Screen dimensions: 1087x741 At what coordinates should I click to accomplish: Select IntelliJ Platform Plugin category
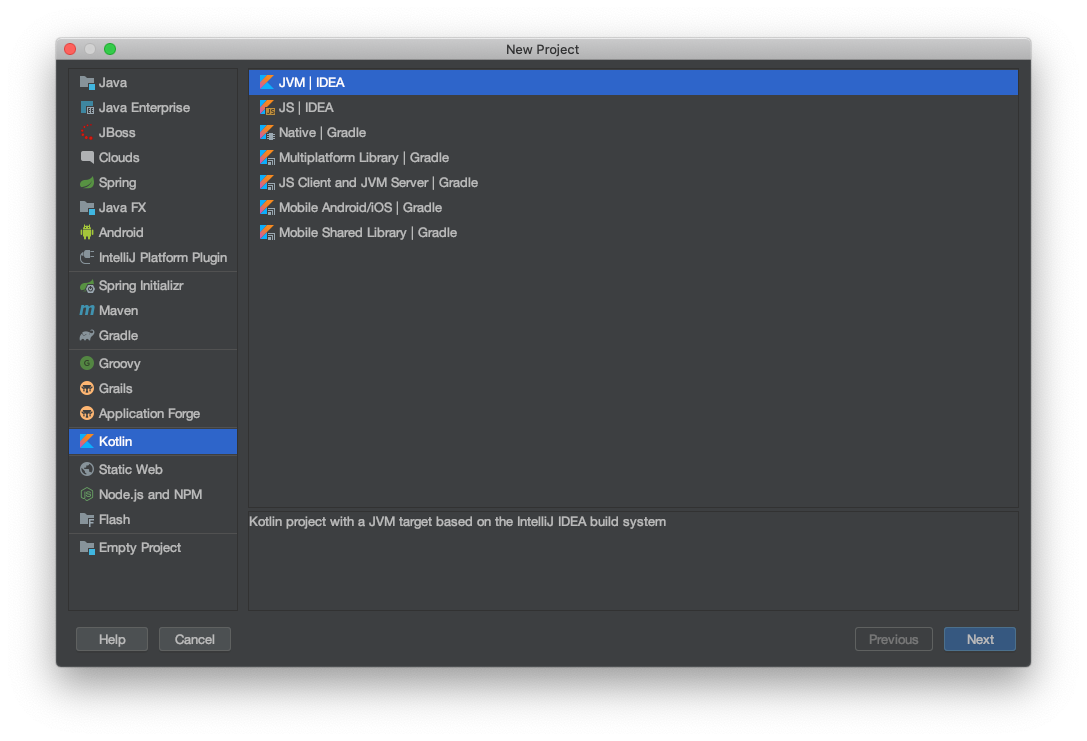coord(153,257)
